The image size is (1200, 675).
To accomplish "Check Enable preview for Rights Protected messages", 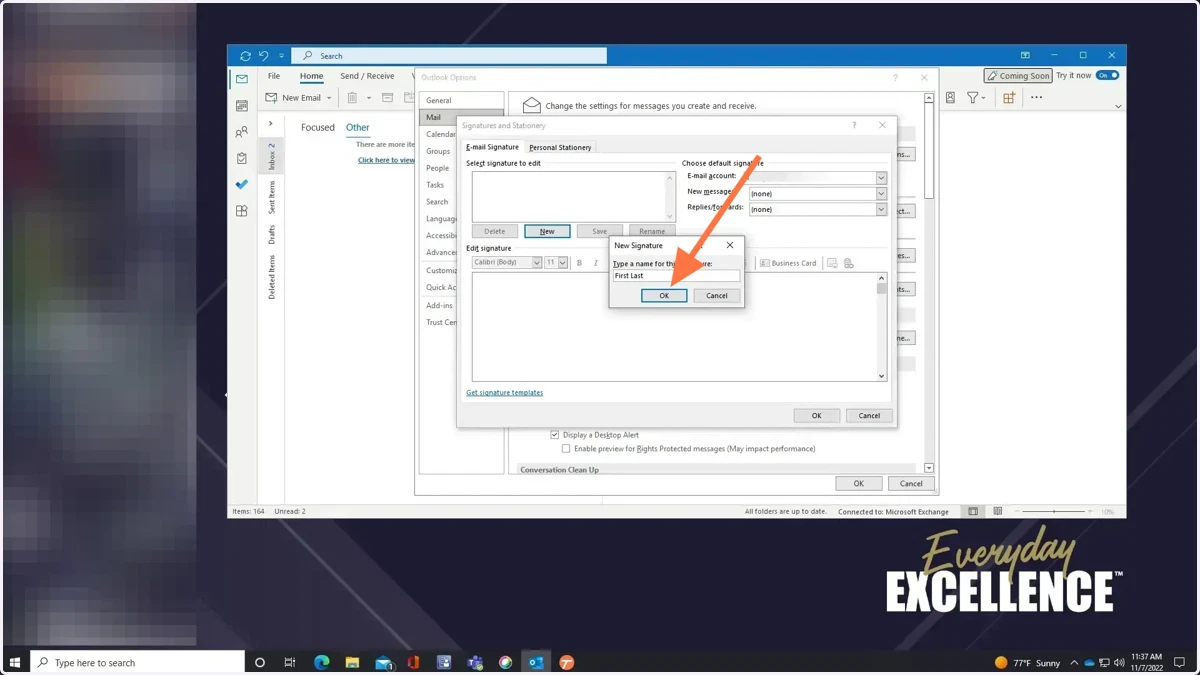I will tap(565, 449).
